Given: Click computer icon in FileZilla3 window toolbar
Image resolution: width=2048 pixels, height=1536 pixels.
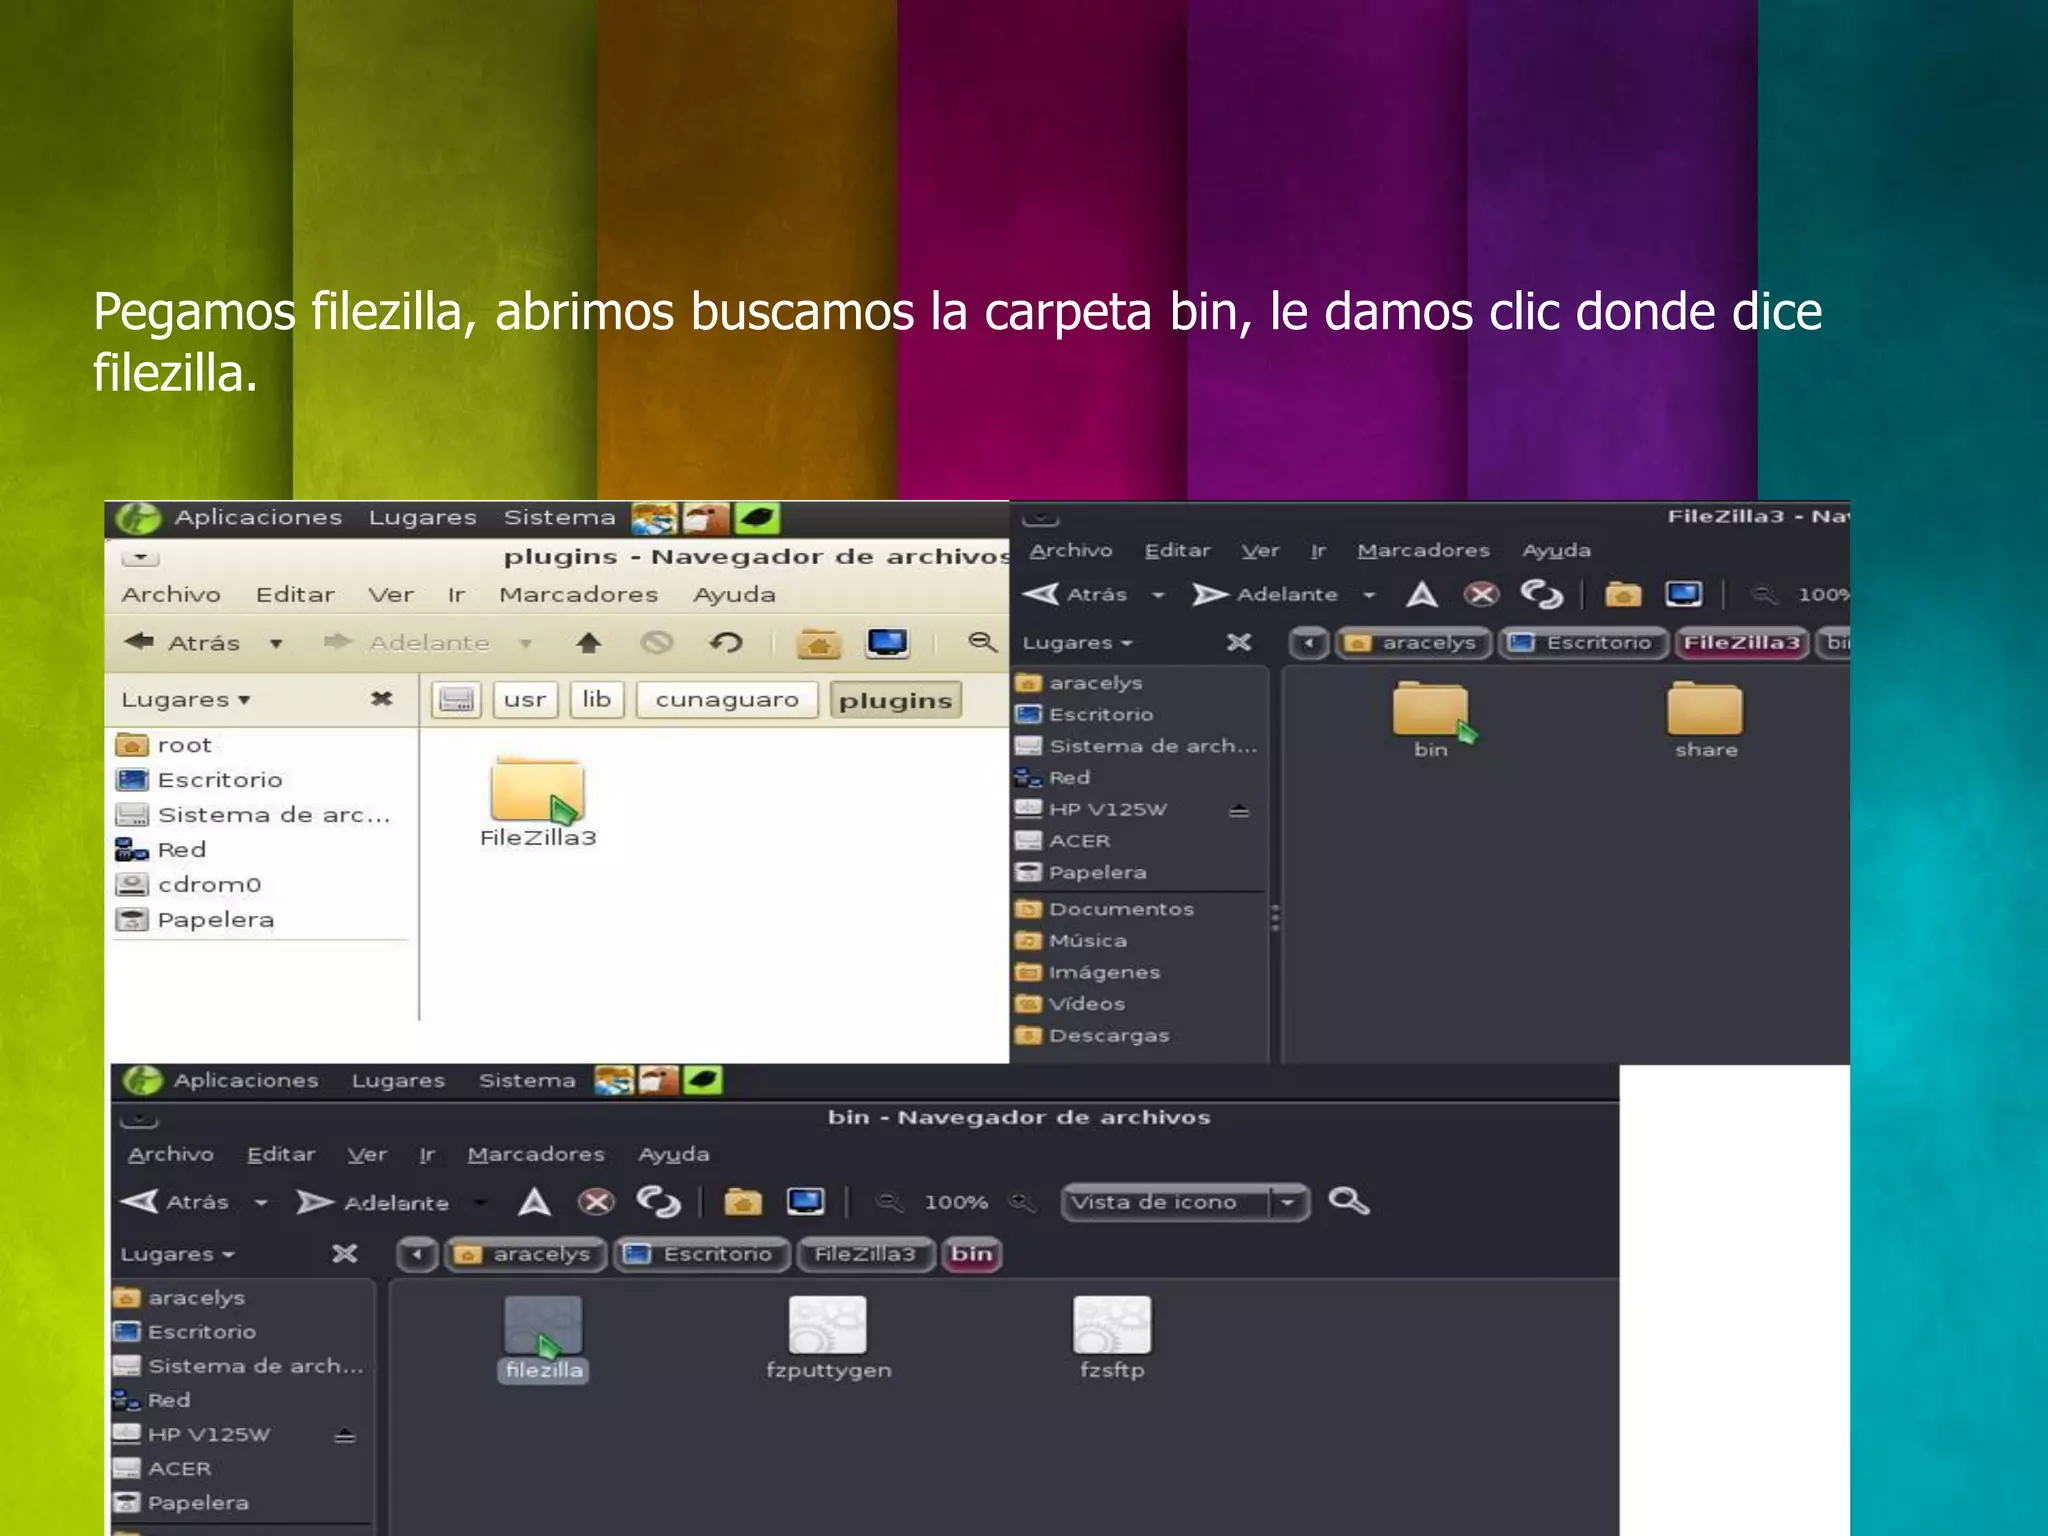Looking at the screenshot, I should (1683, 595).
